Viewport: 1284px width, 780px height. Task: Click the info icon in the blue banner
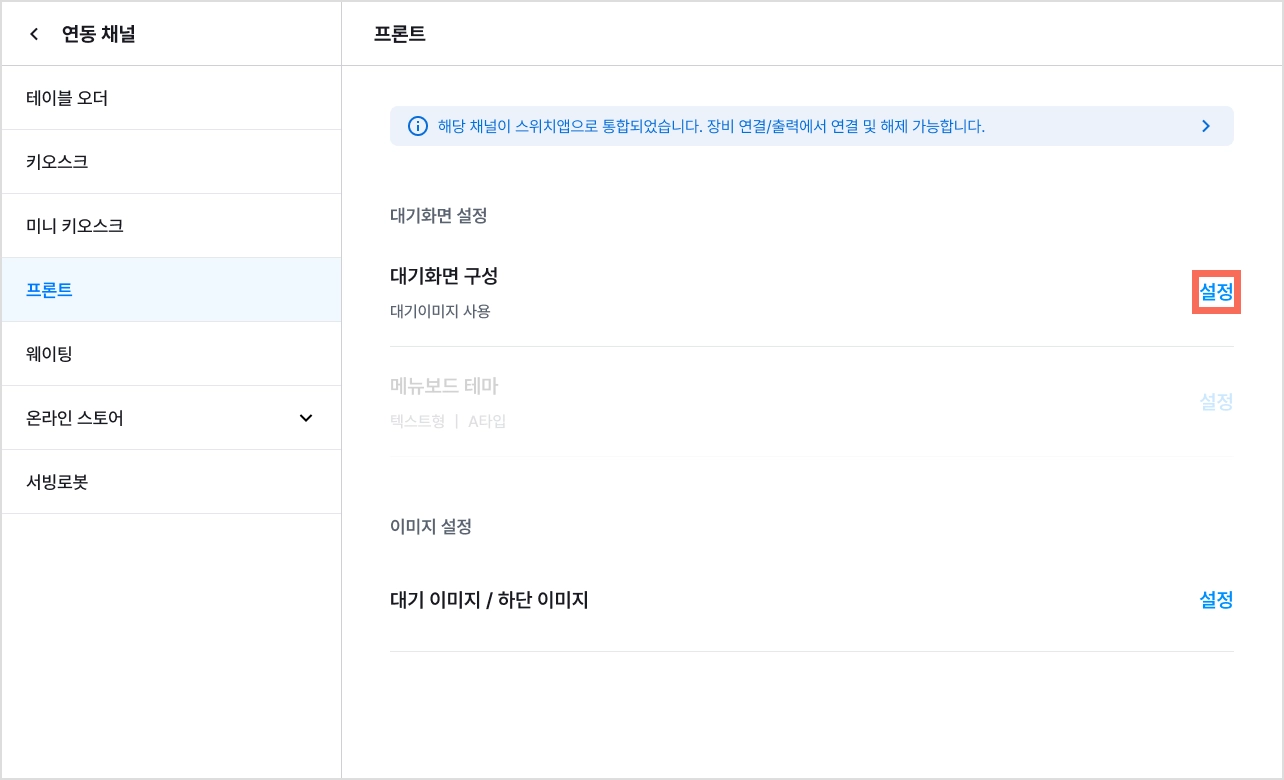[418, 126]
